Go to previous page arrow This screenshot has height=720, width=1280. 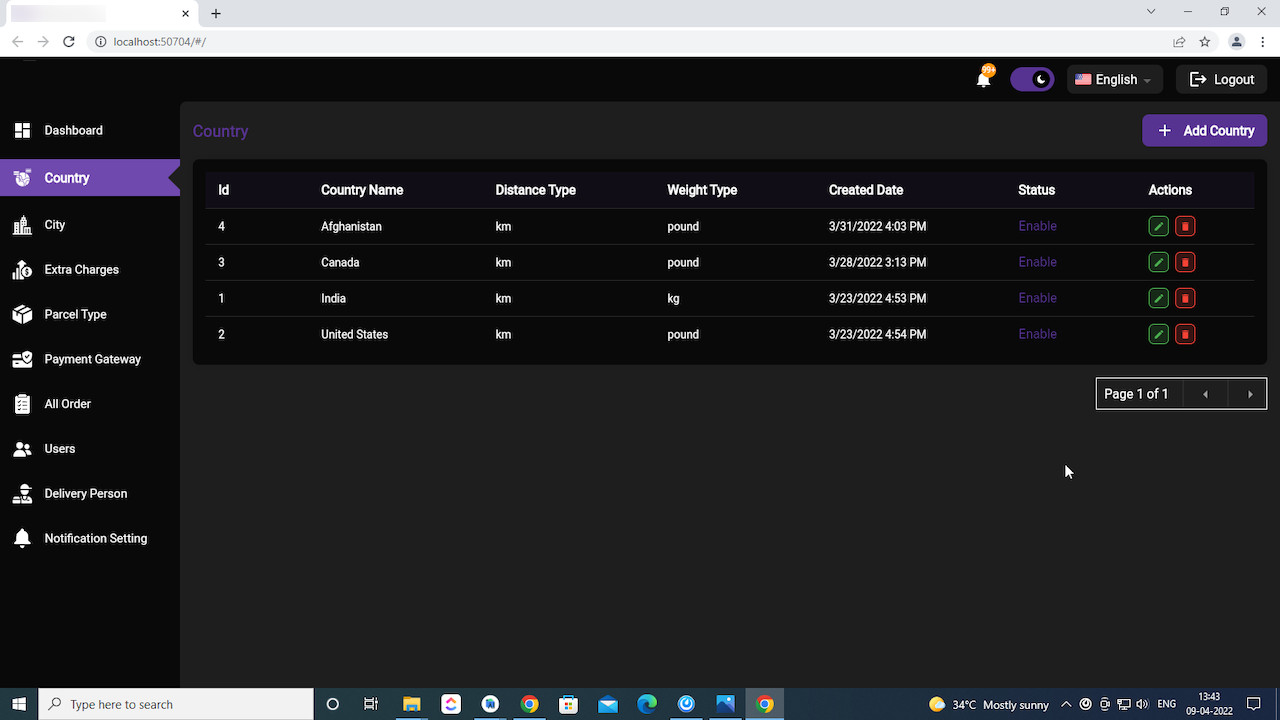[x=1205, y=394]
